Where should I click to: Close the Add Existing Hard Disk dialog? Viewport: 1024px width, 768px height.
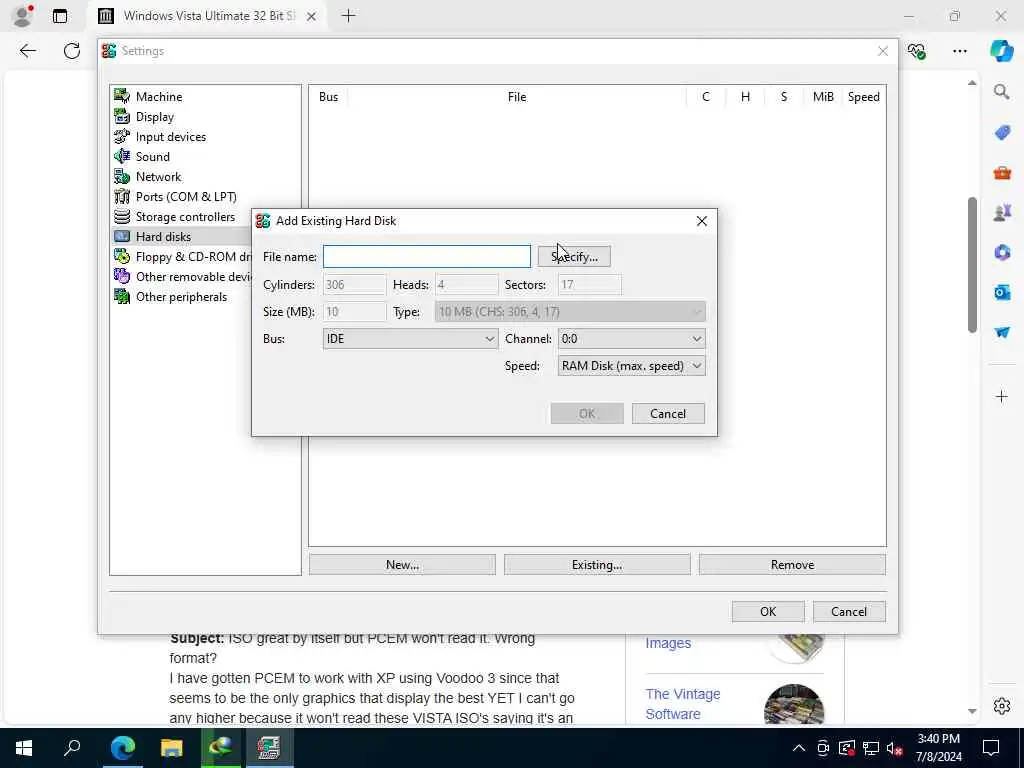701,221
